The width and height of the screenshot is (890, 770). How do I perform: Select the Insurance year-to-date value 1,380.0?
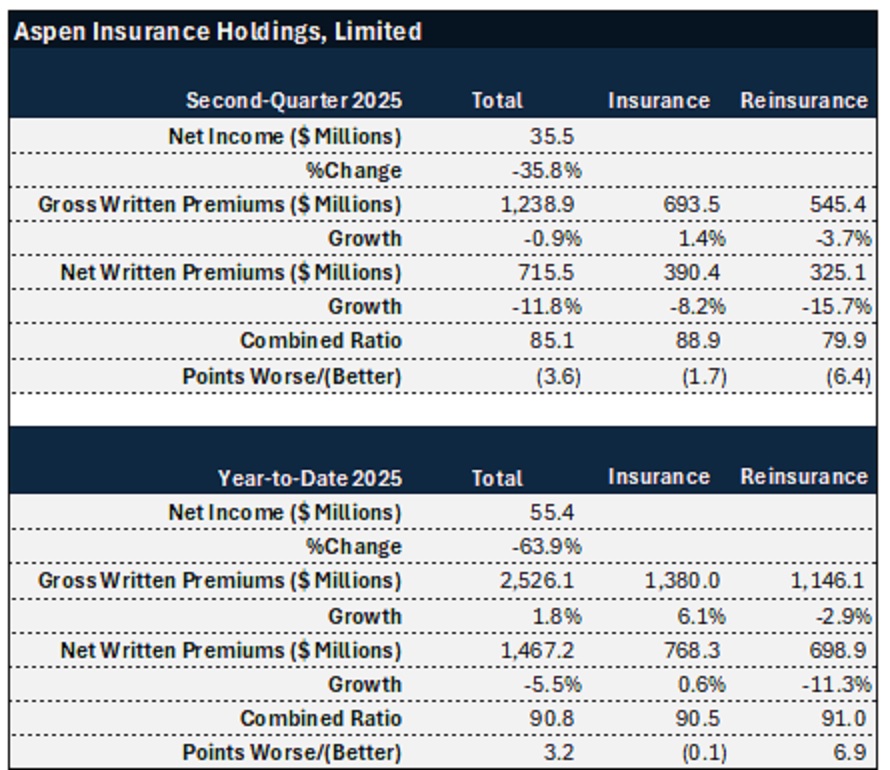[x=683, y=581]
